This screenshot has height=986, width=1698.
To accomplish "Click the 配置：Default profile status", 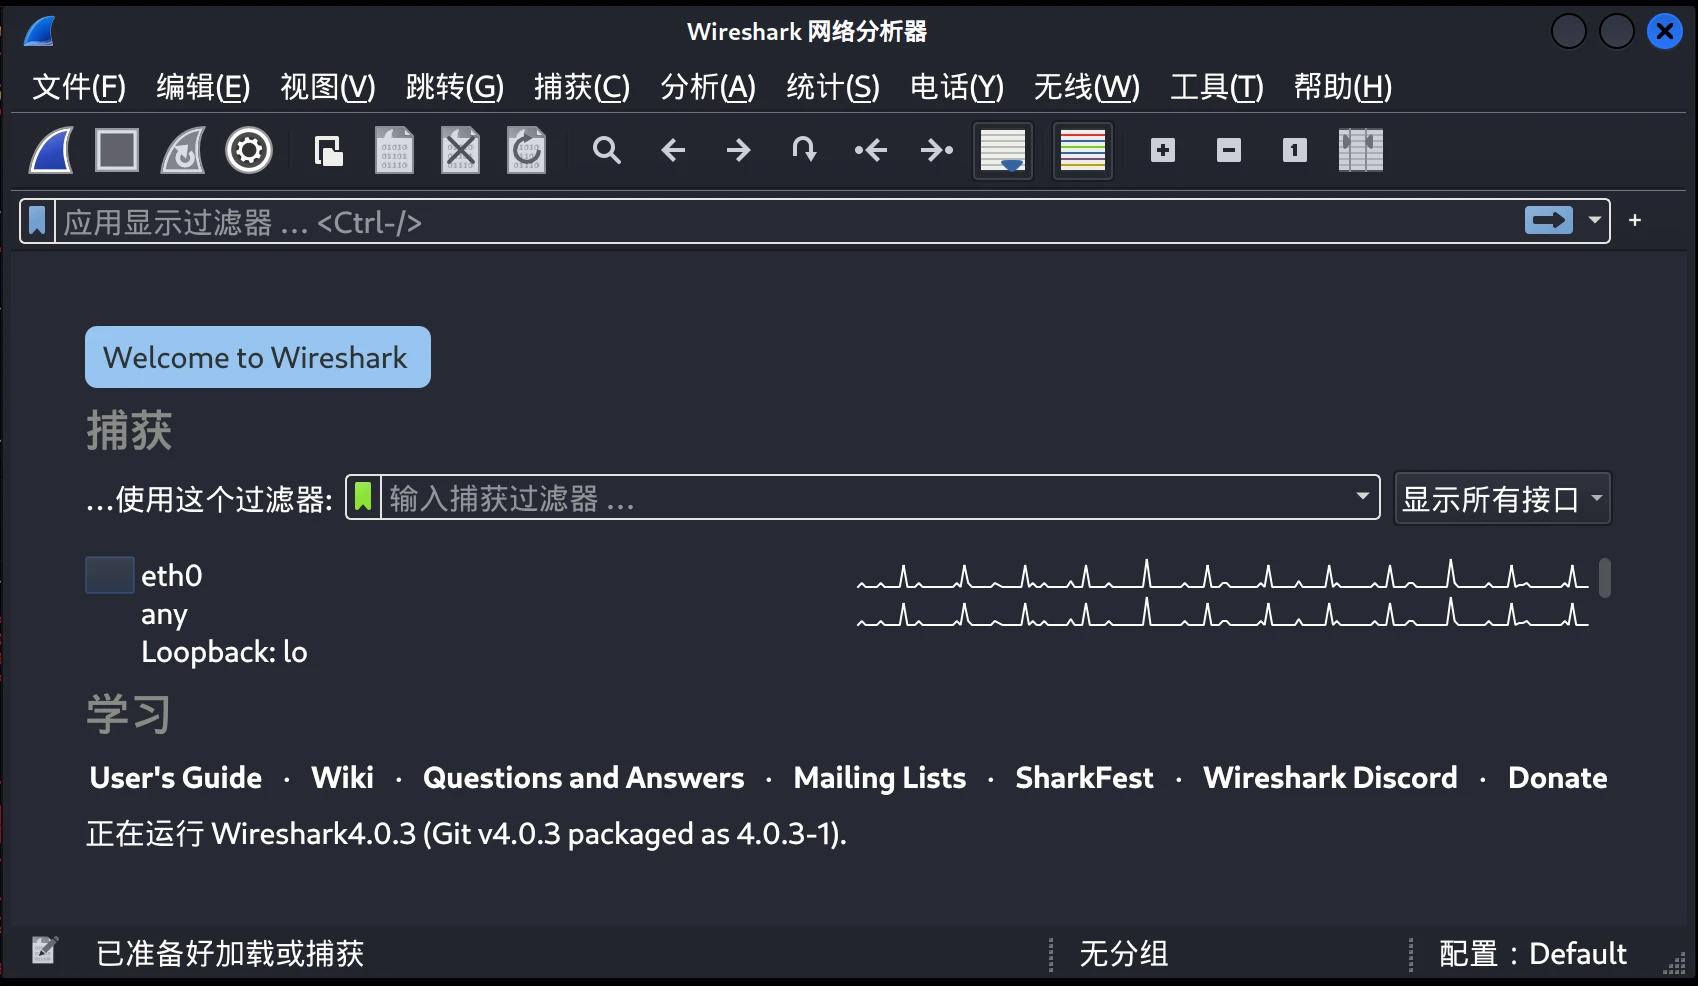I will point(1533,953).
